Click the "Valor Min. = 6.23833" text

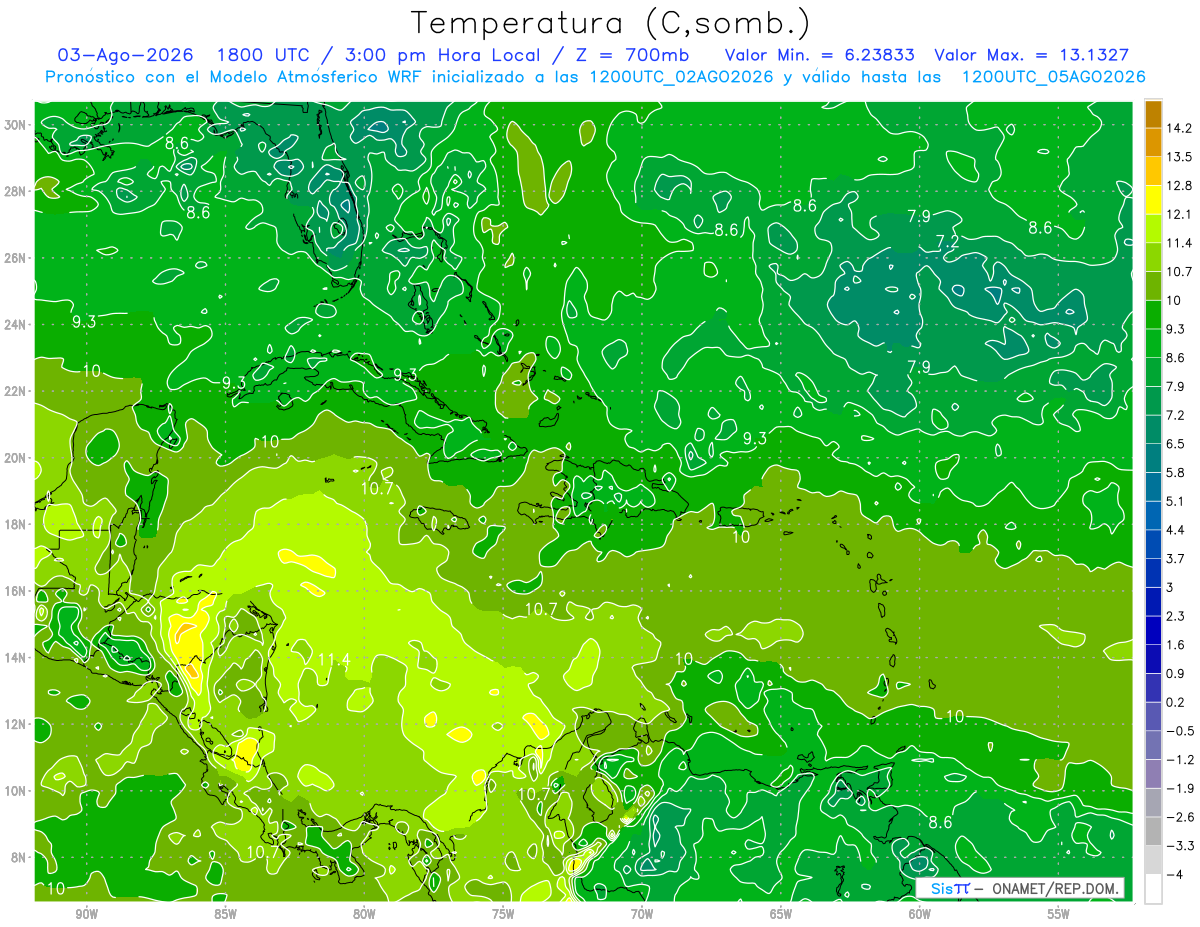tap(820, 55)
